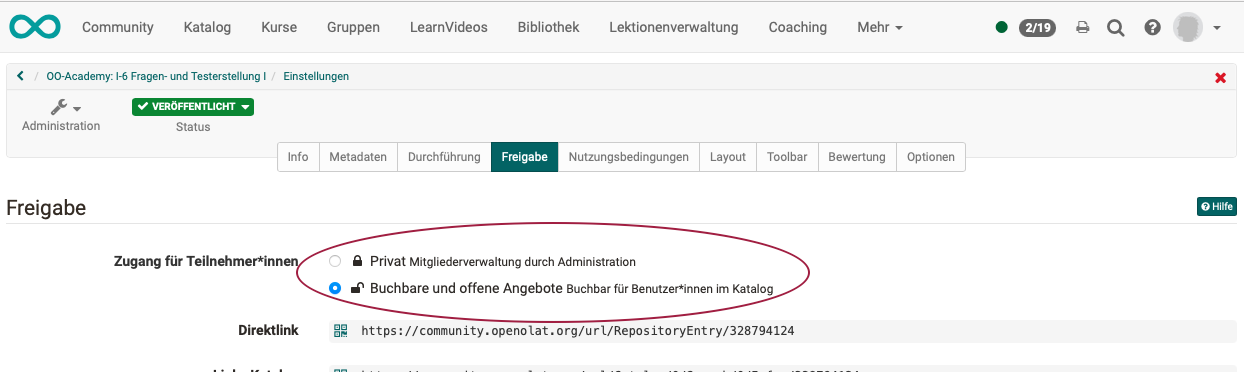The width and height of the screenshot is (1244, 372).
Task: Open Coaching in the navigation bar
Action: 798,27
